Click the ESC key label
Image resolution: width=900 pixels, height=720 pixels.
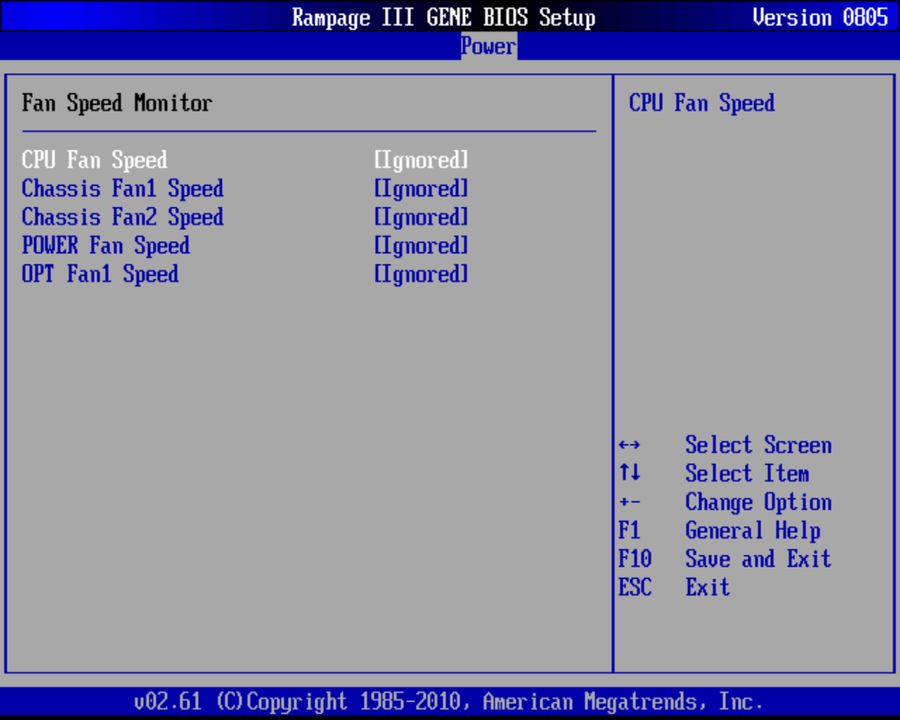(x=635, y=587)
